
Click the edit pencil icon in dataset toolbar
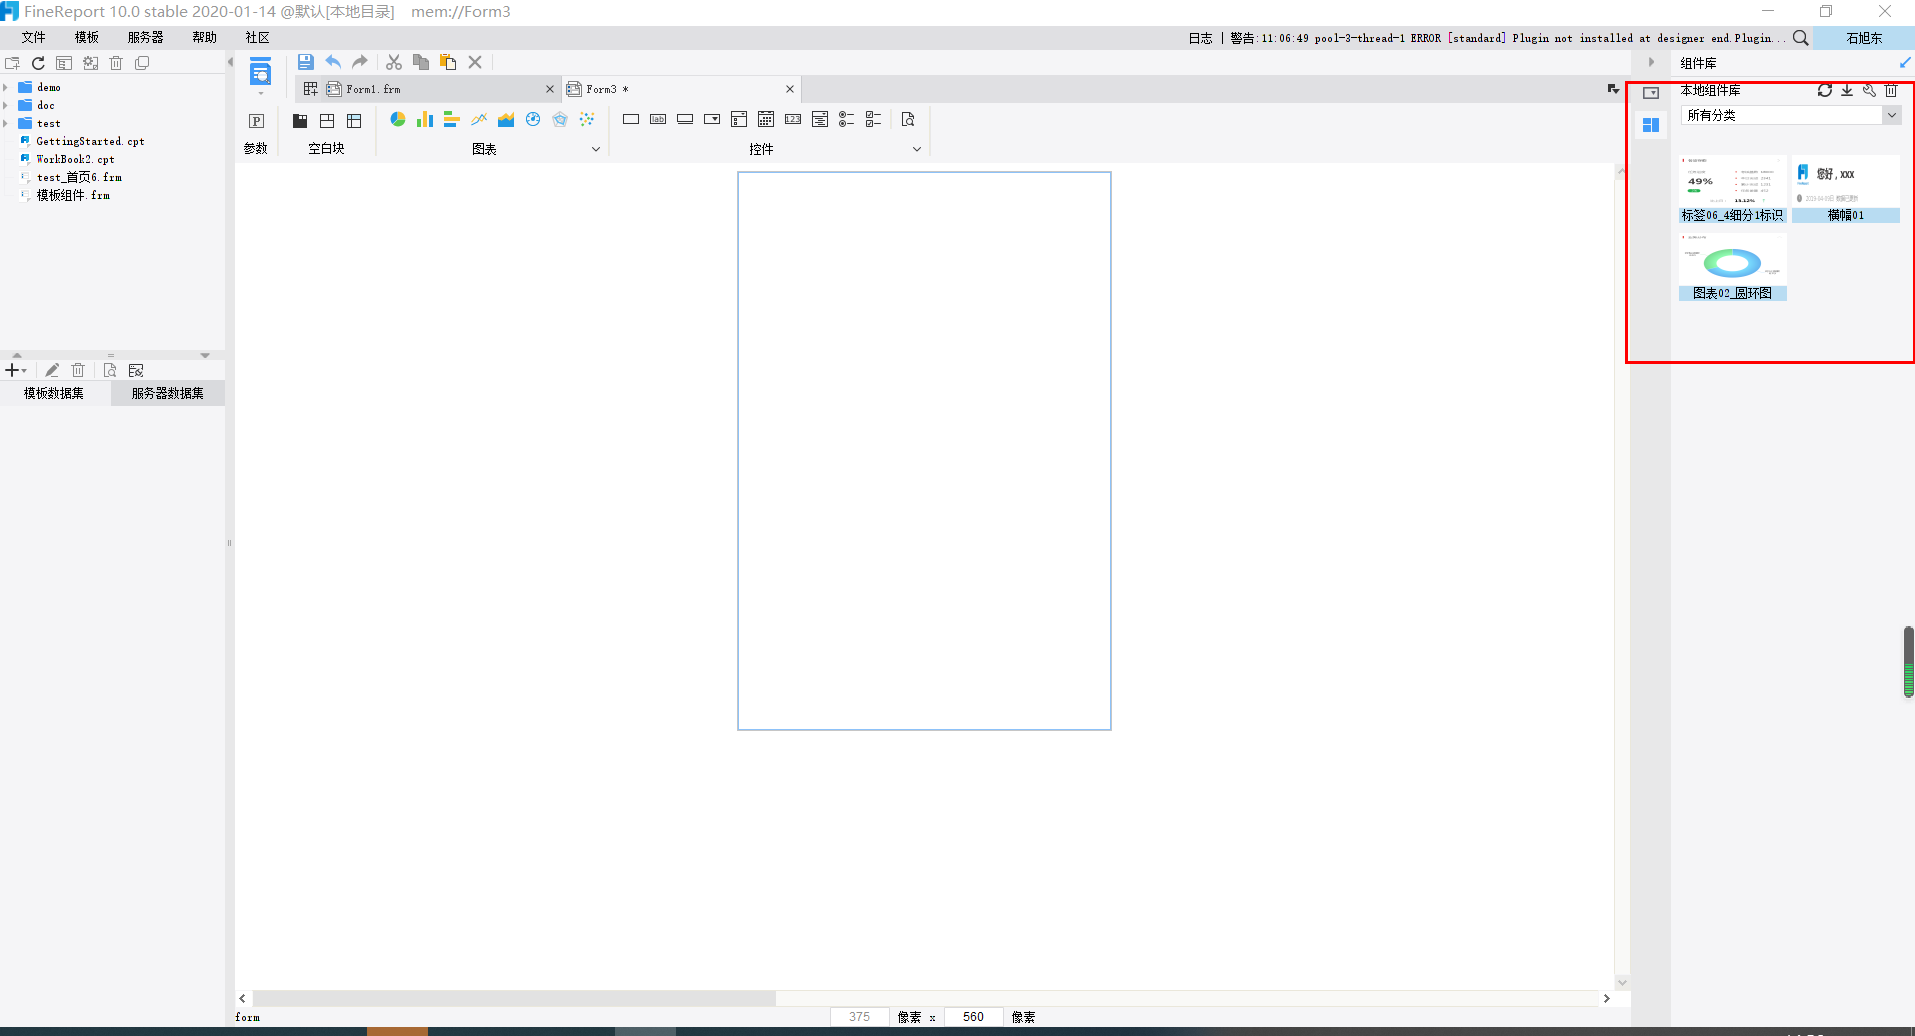click(52, 370)
